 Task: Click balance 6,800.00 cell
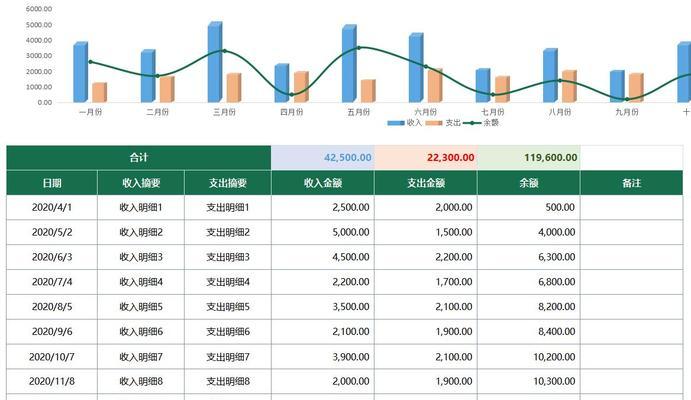[529, 282]
